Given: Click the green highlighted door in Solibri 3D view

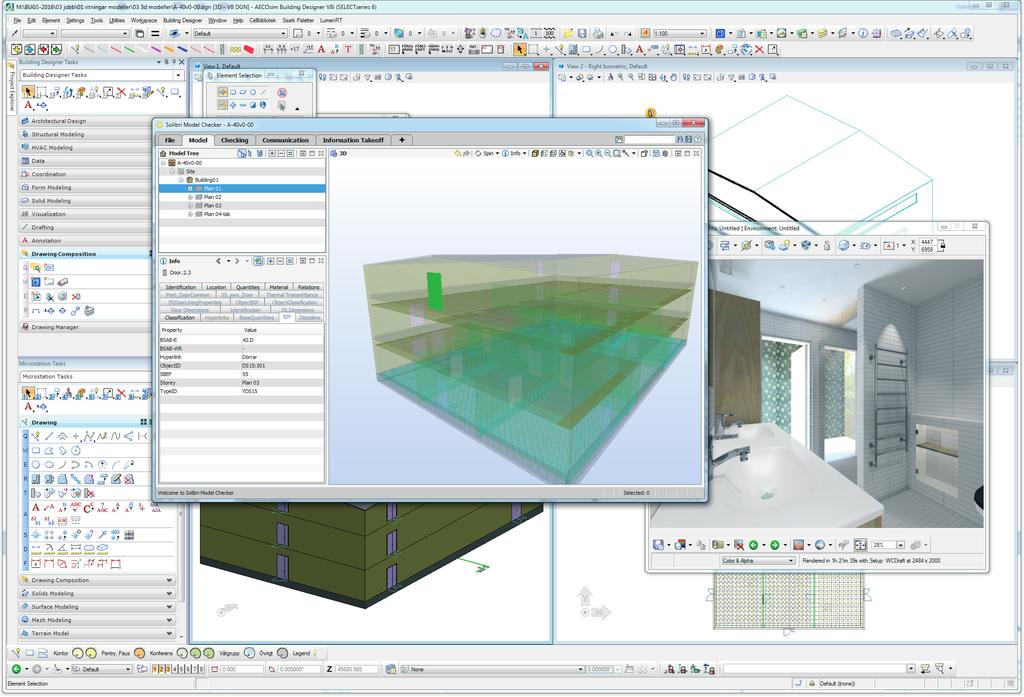Looking at the screenshot, I should coord(434,290).
